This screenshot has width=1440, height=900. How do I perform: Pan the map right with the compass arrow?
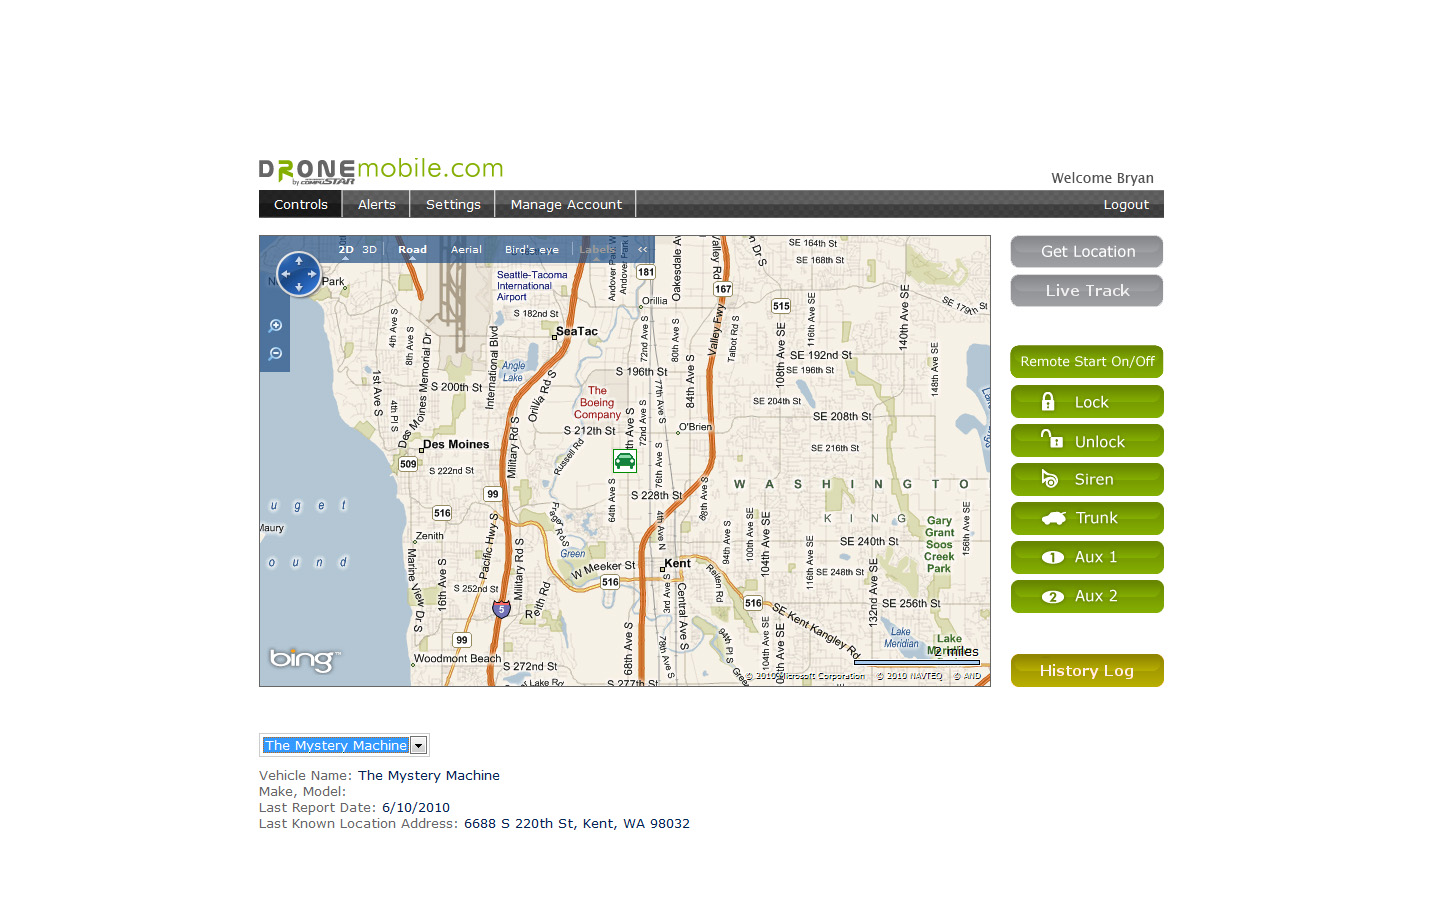click(312, 274)
